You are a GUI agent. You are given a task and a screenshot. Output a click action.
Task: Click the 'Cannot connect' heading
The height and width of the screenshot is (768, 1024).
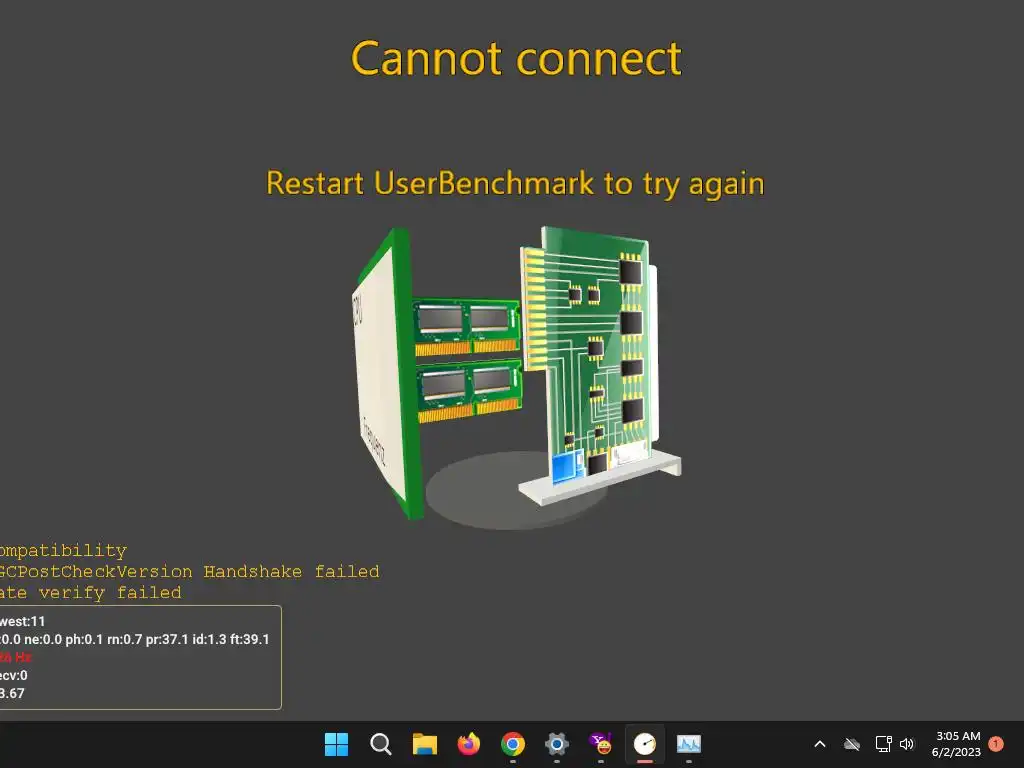click(x=516, y=59)
